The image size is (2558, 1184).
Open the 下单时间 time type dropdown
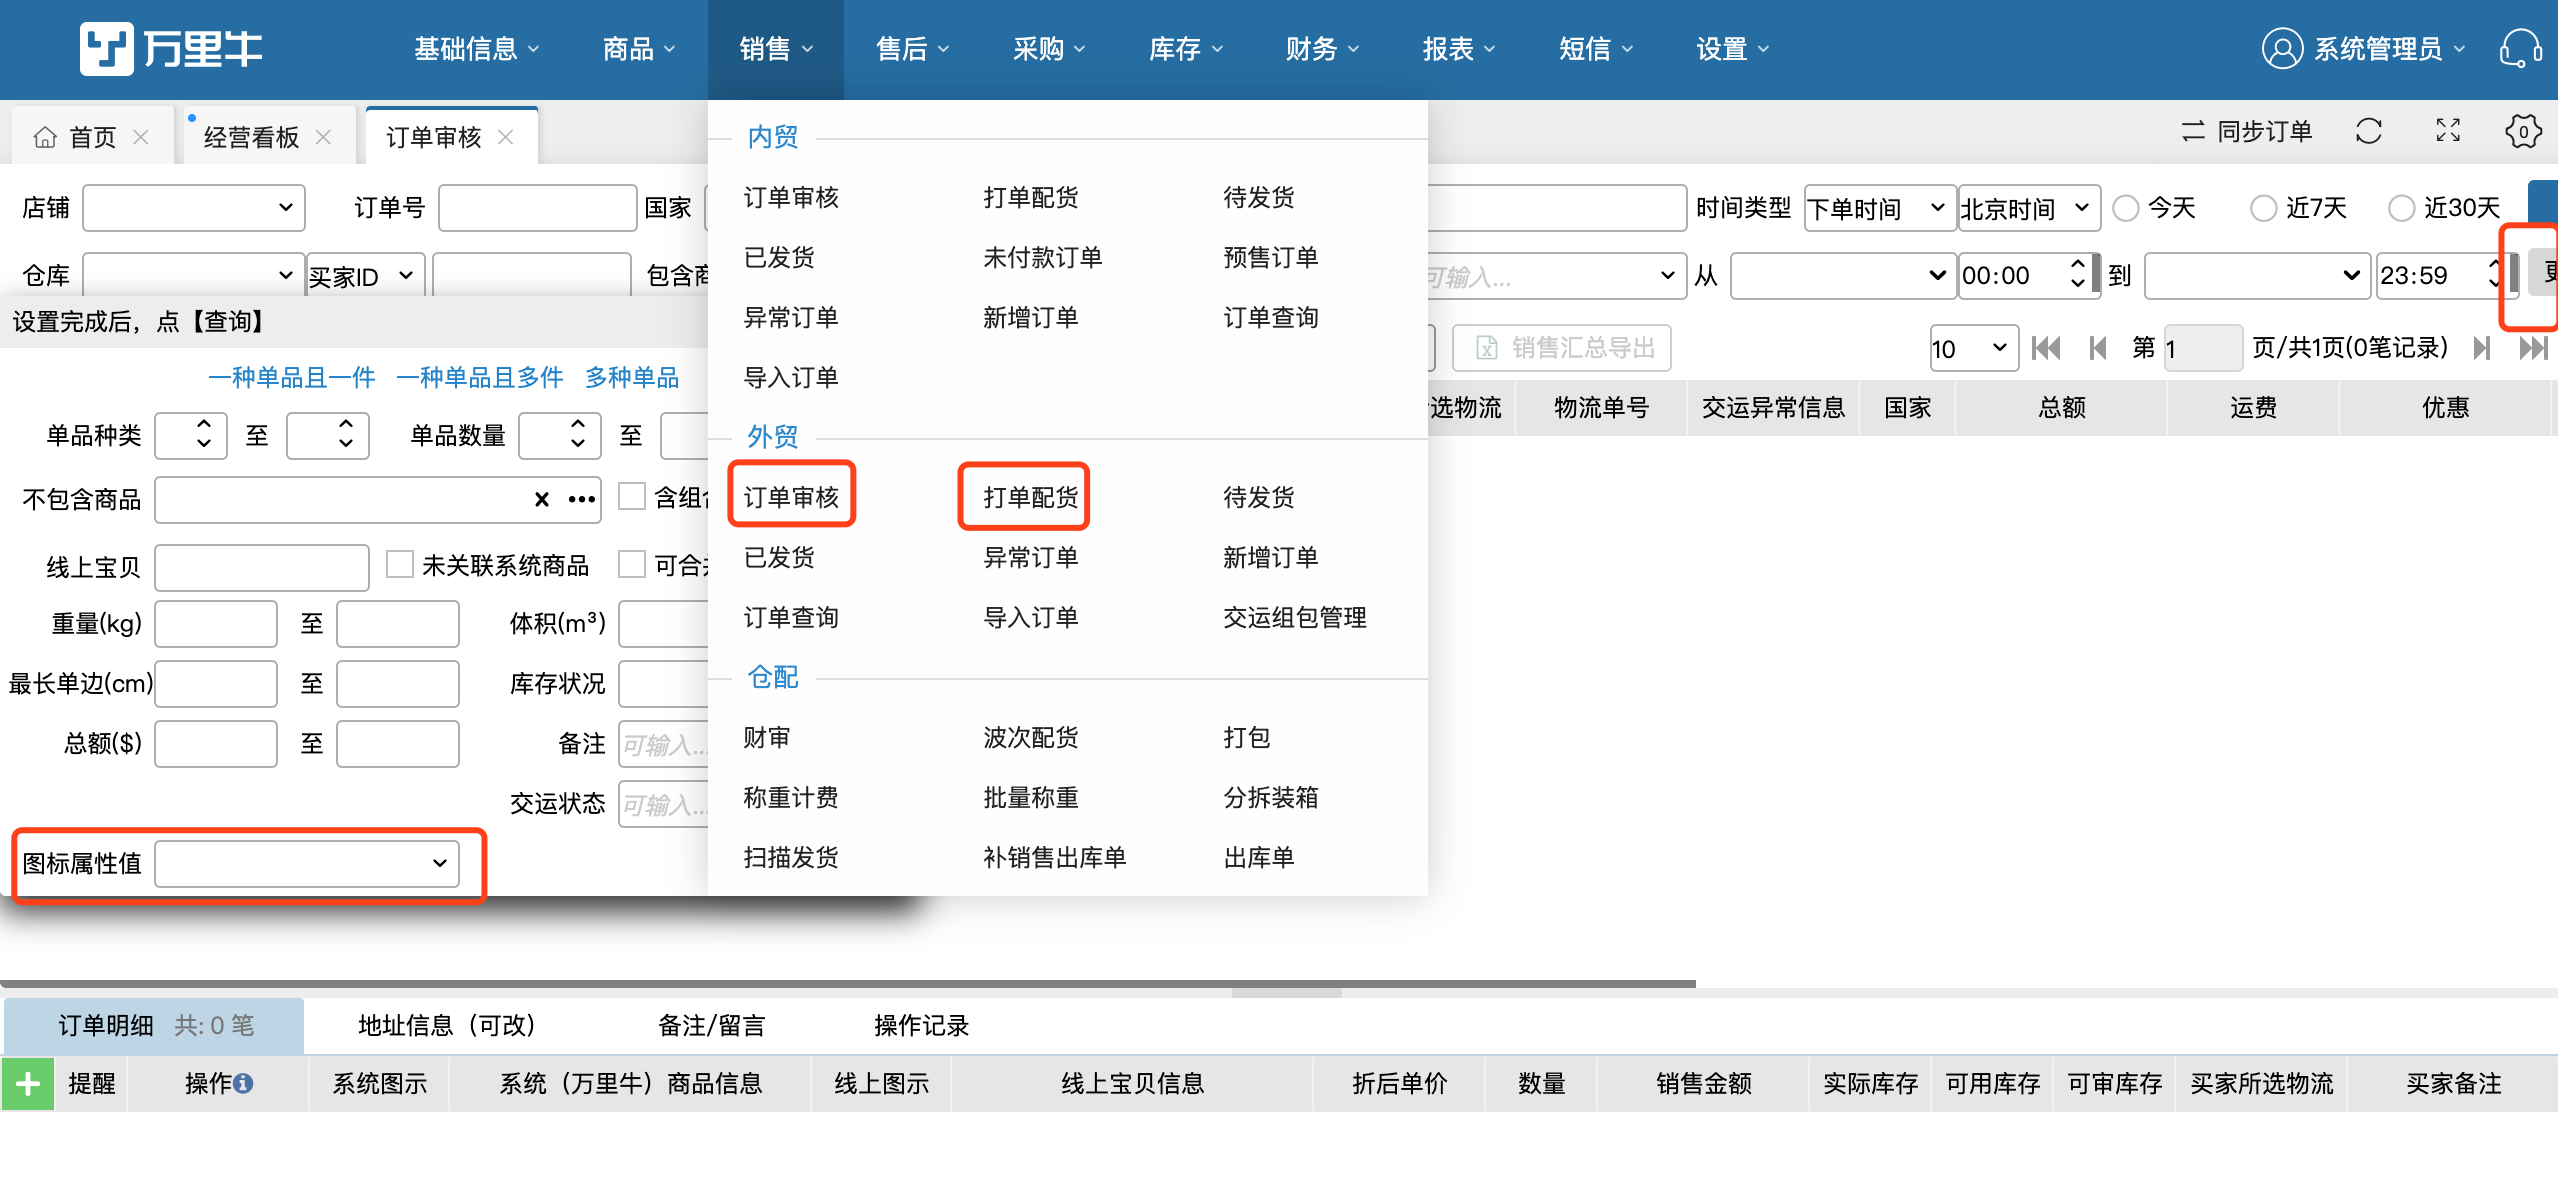(x=1878, y=208)
